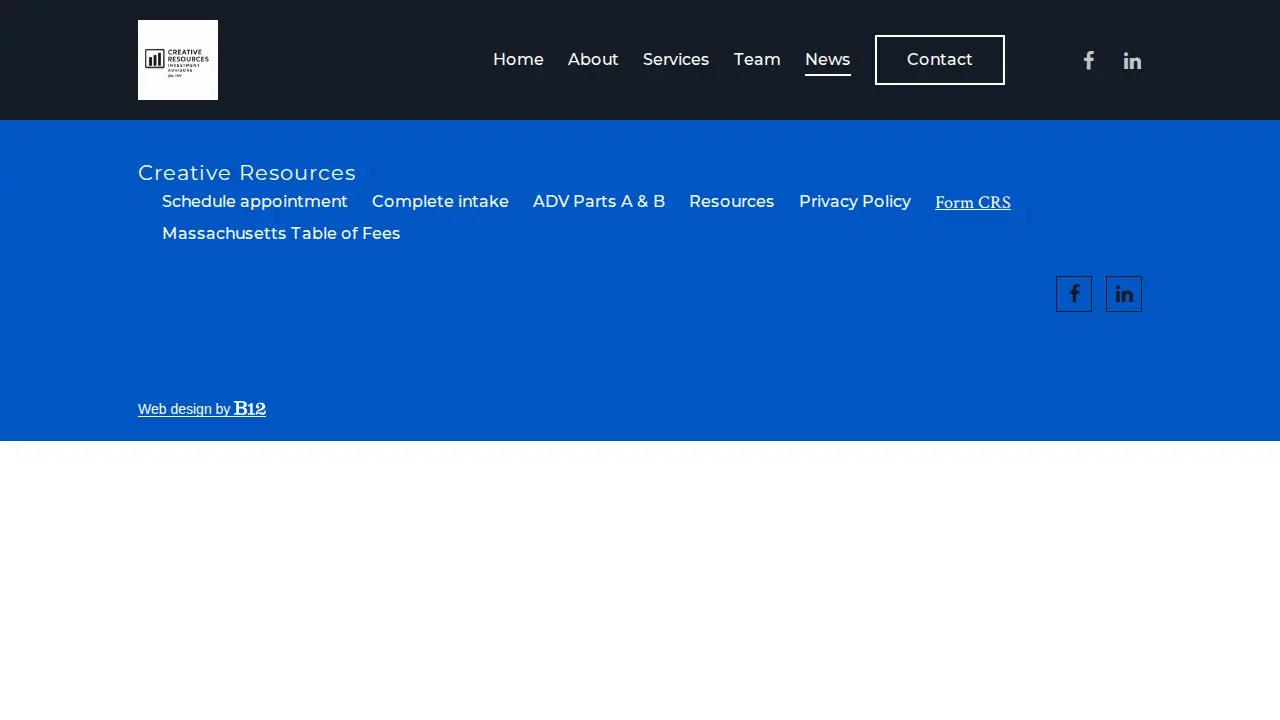Open the Complete intake link

click(x=440, y=202)
